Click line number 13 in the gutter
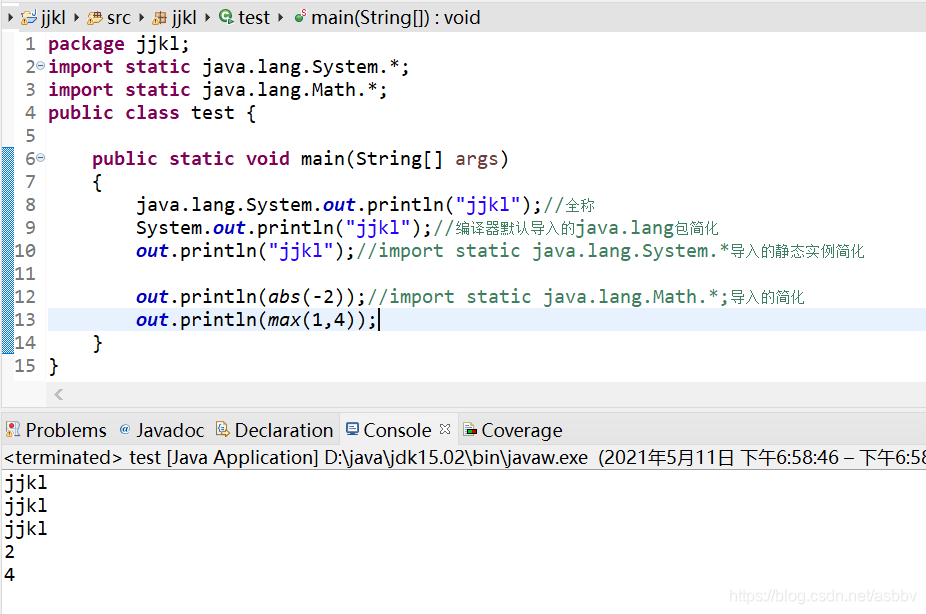Screen dimensions: 926x614 tap(25, 319)
